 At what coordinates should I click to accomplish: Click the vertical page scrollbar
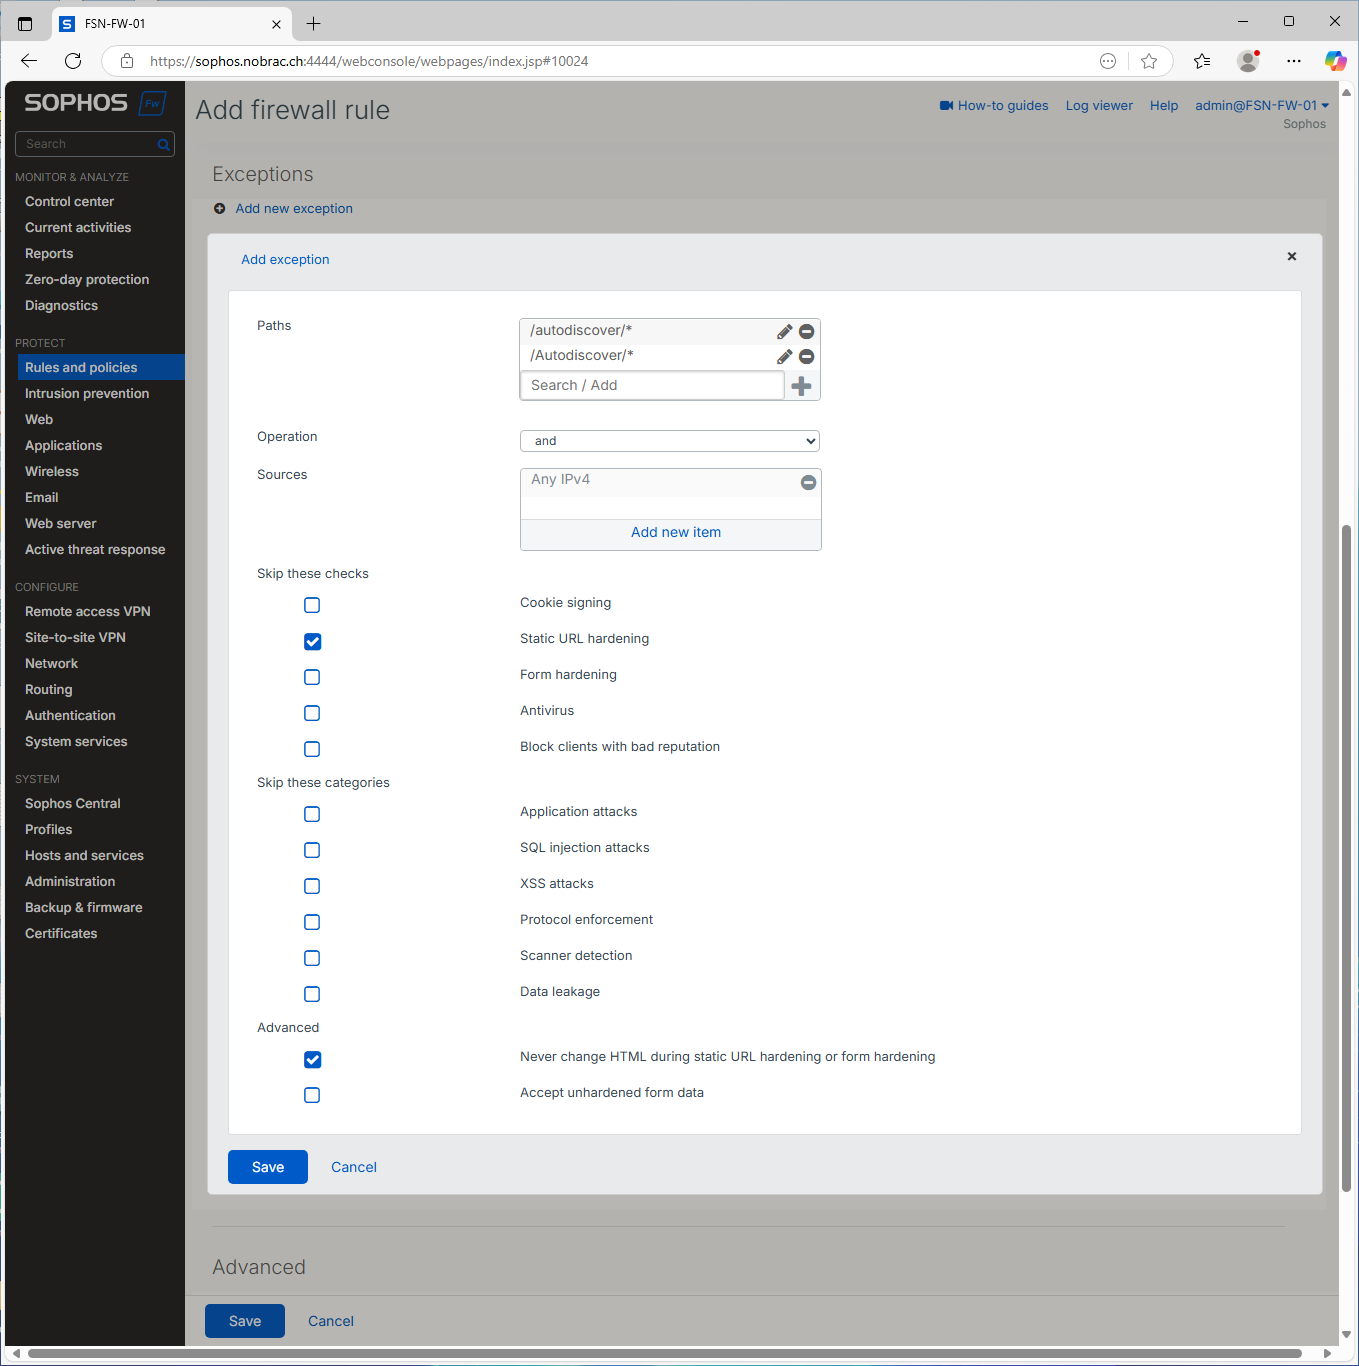(x=1346, y=858)
